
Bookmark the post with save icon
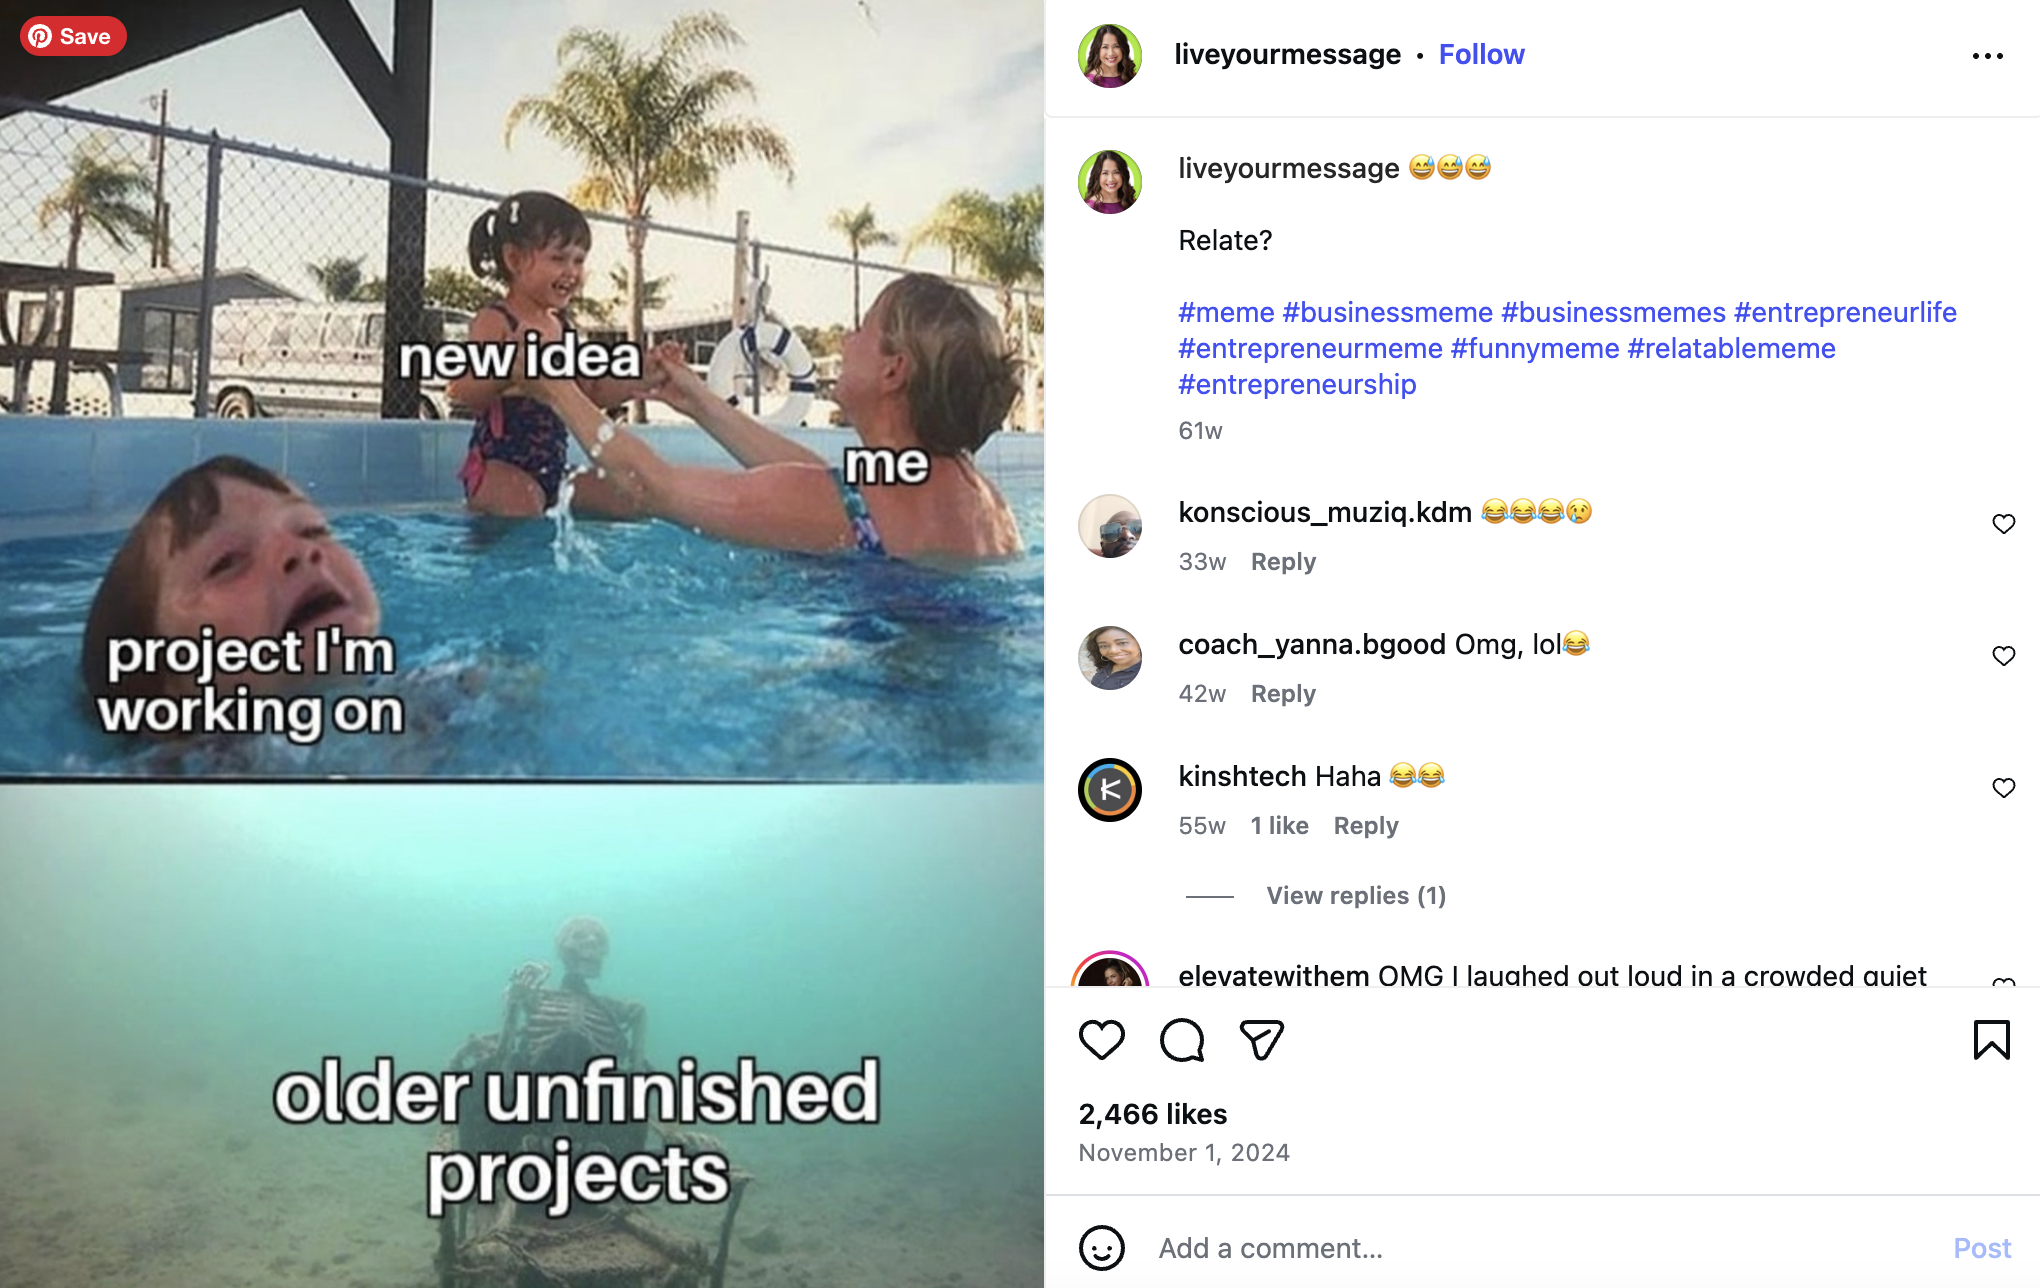click(1991, 1040)
